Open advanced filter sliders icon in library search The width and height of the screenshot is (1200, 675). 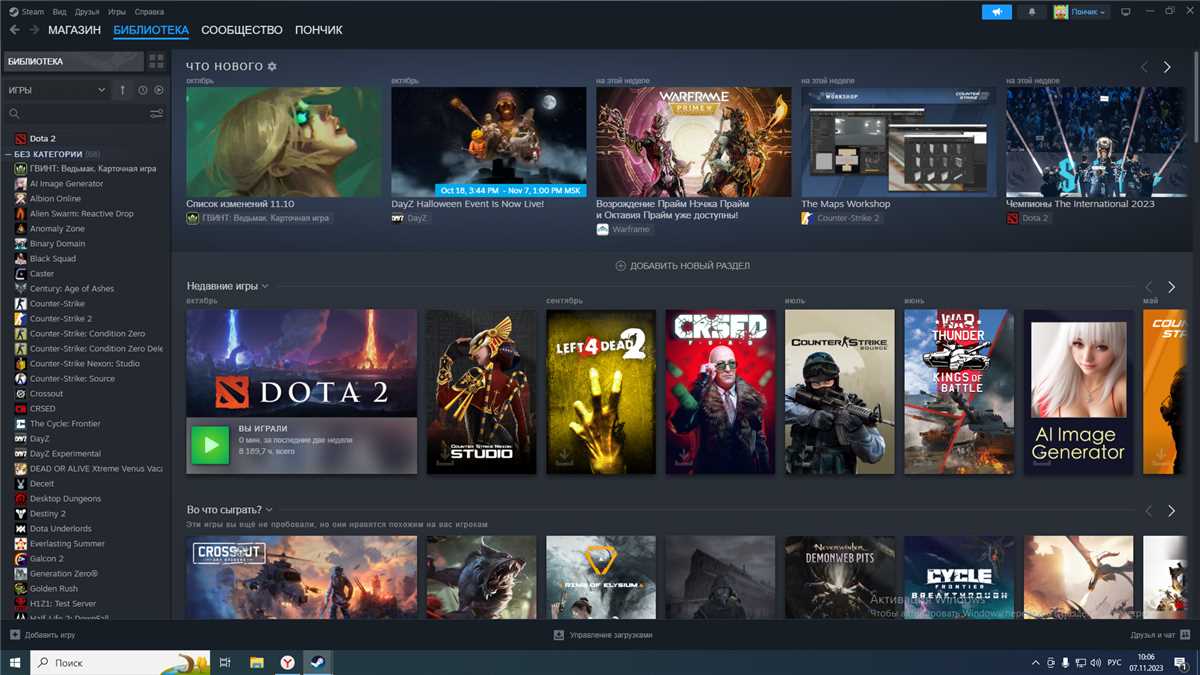tap(156, 114)
